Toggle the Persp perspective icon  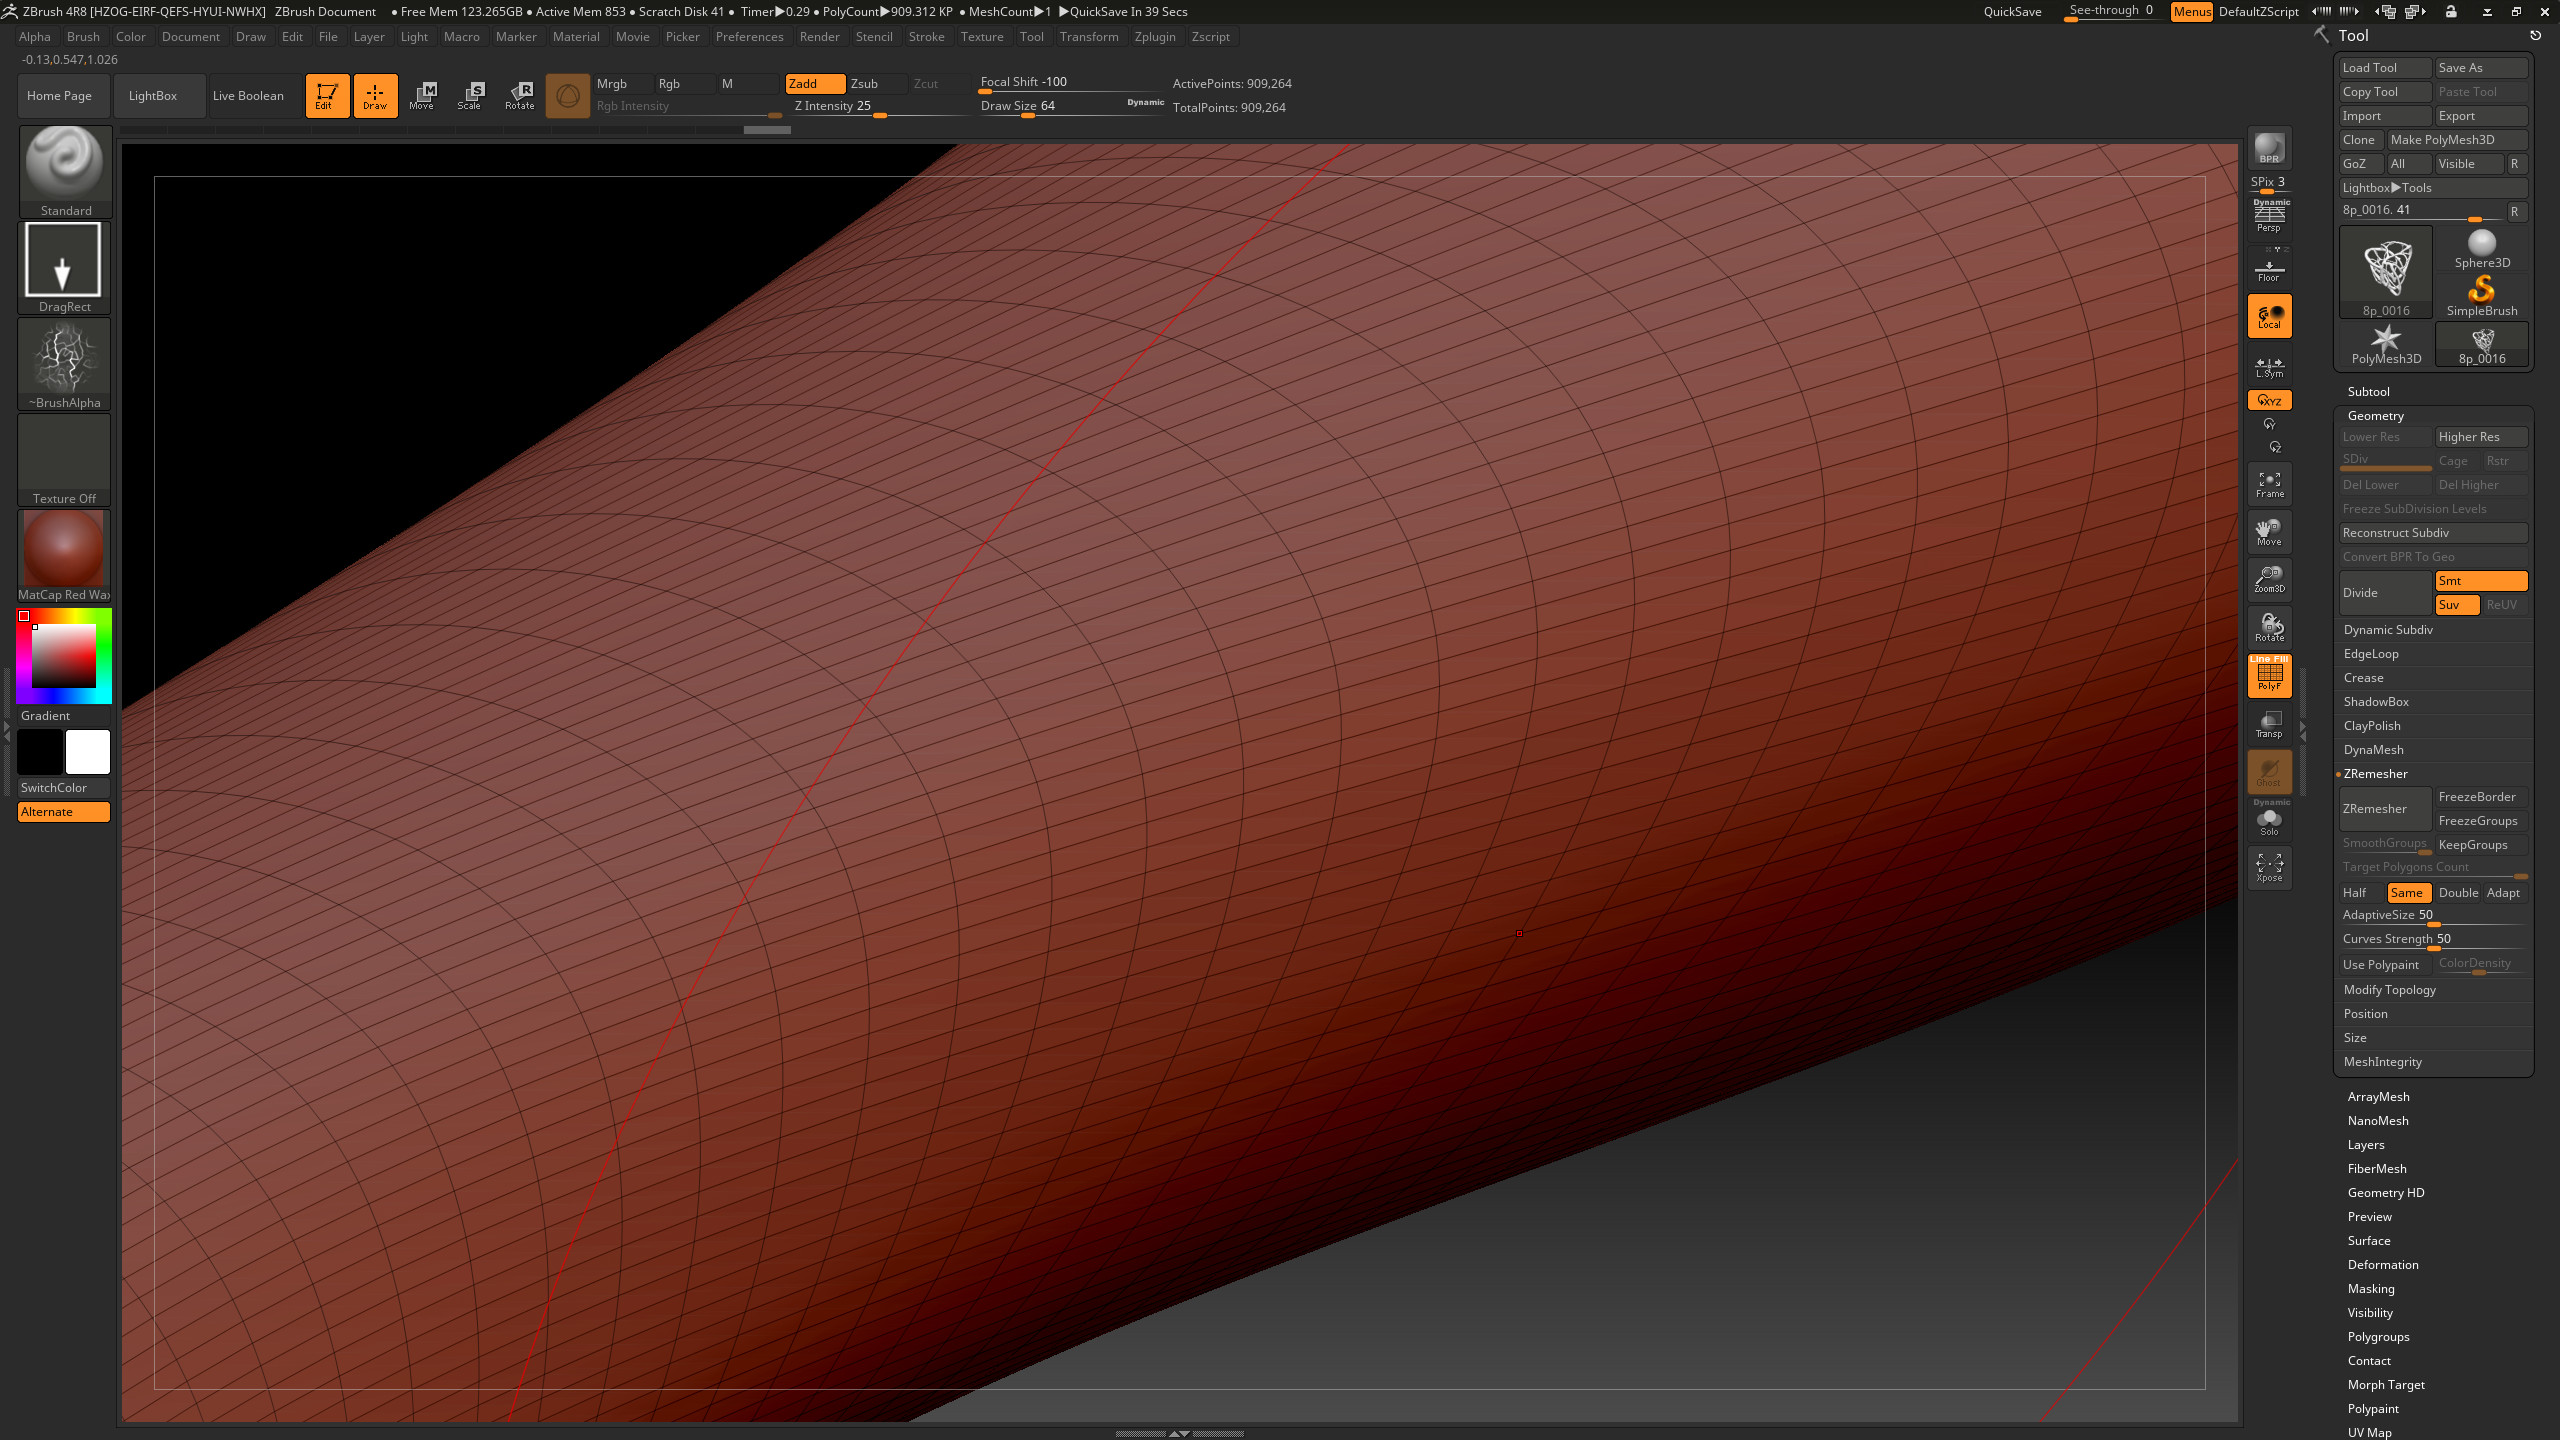[2269, 216]
